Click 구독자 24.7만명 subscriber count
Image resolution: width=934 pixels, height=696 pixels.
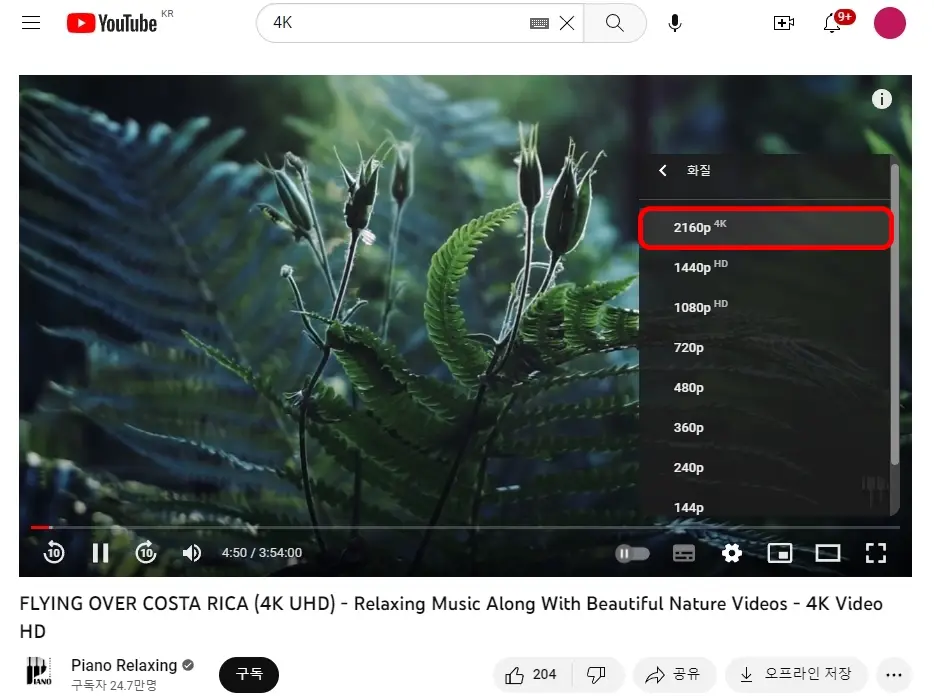click(x=114, y=685)
